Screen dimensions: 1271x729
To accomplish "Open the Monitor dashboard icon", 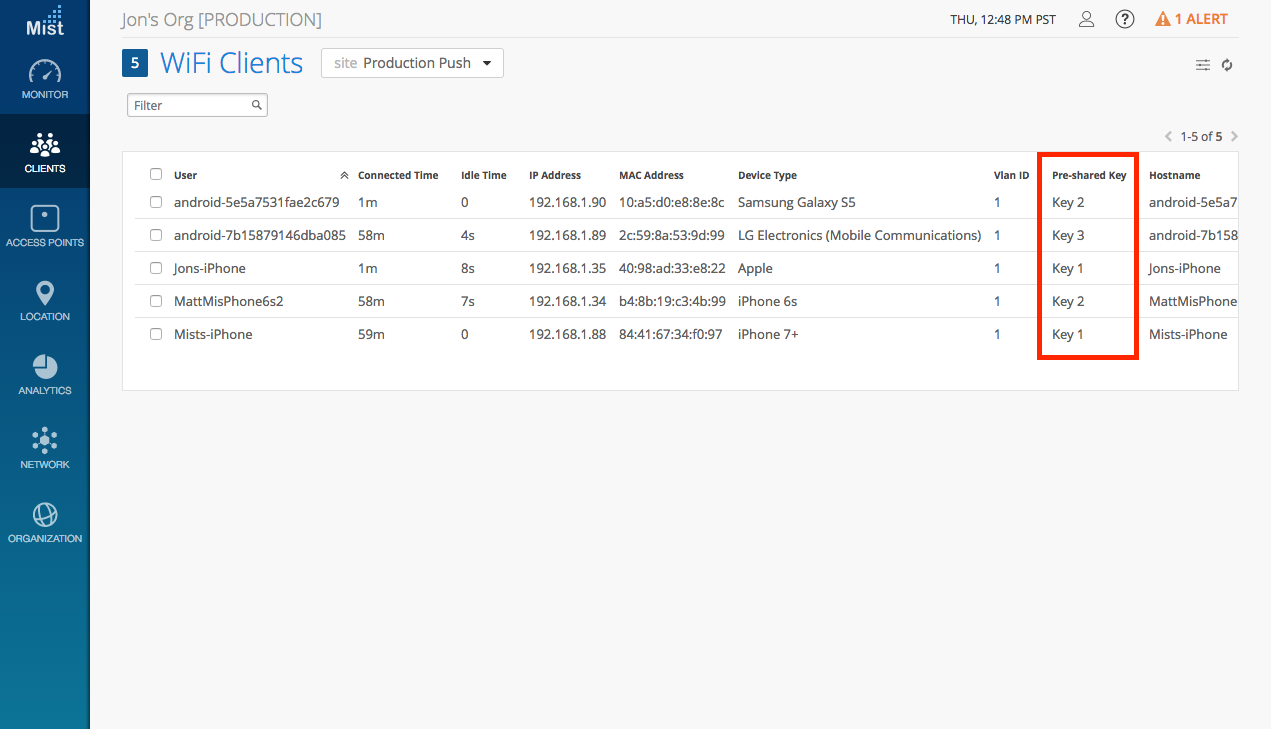I will point(45,74).
